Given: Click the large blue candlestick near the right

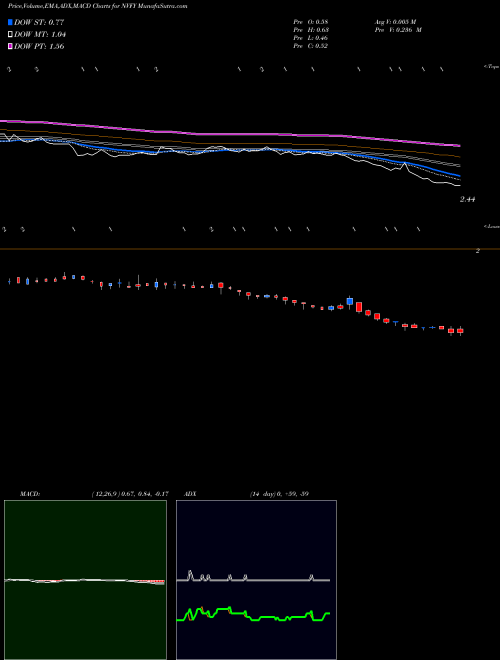Looking at the screenshot, I should [x=350, y=301].
